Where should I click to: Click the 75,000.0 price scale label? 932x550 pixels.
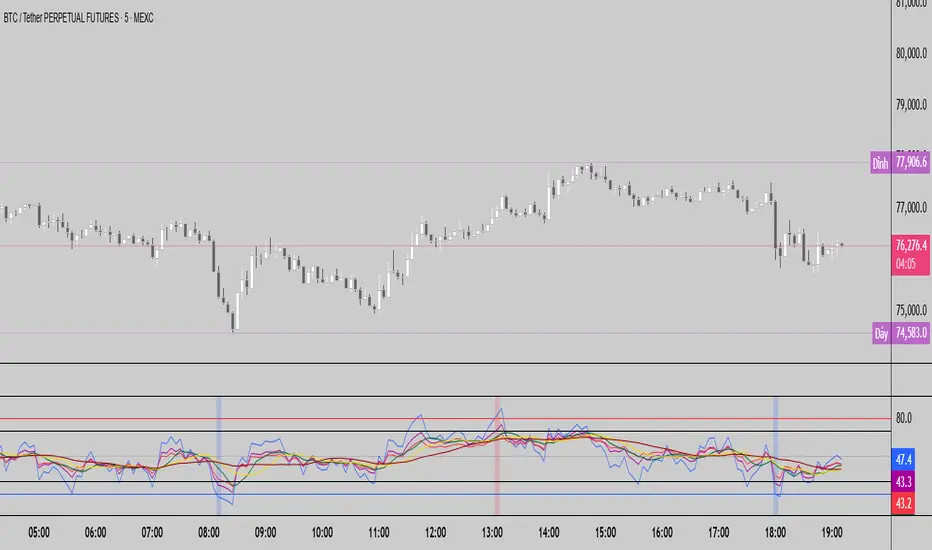pyautogui.click(x=911, y=310)
